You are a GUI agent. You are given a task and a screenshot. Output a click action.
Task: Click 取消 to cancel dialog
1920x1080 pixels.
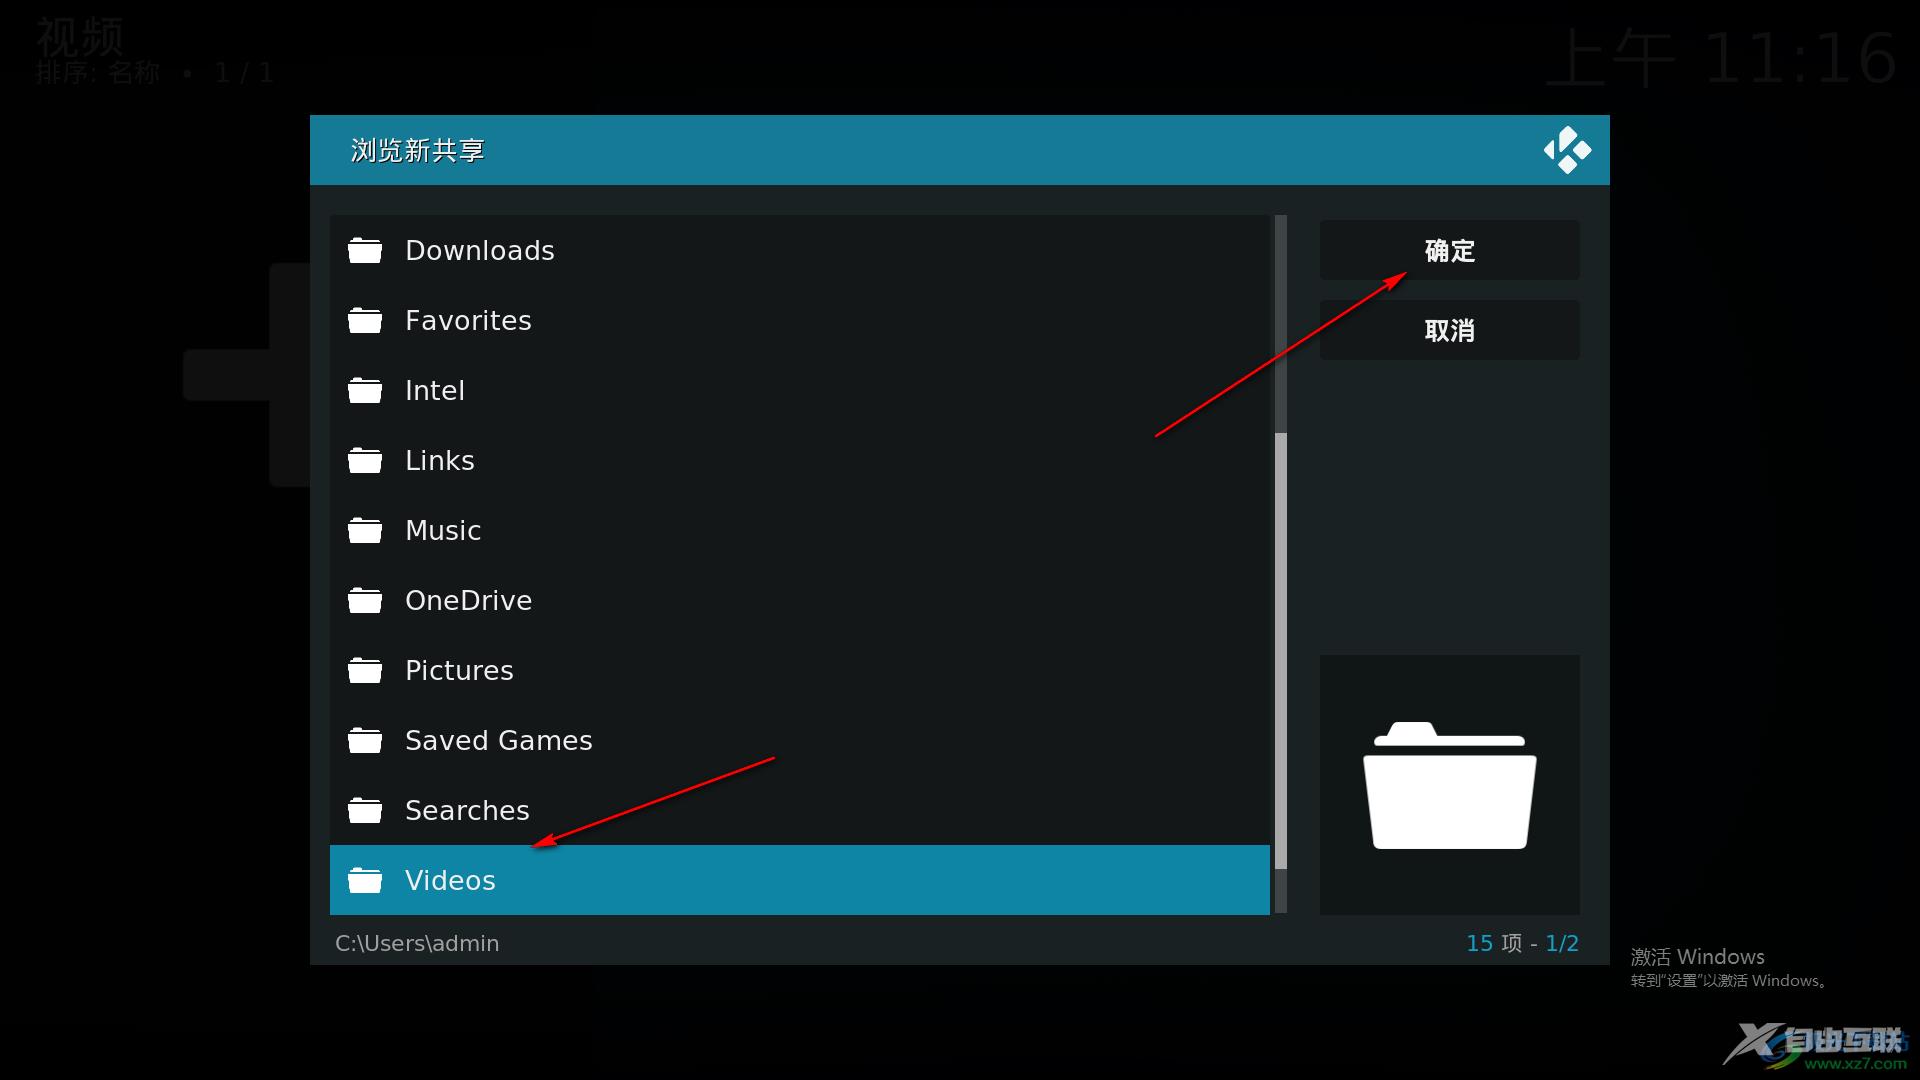point(1449,330)
